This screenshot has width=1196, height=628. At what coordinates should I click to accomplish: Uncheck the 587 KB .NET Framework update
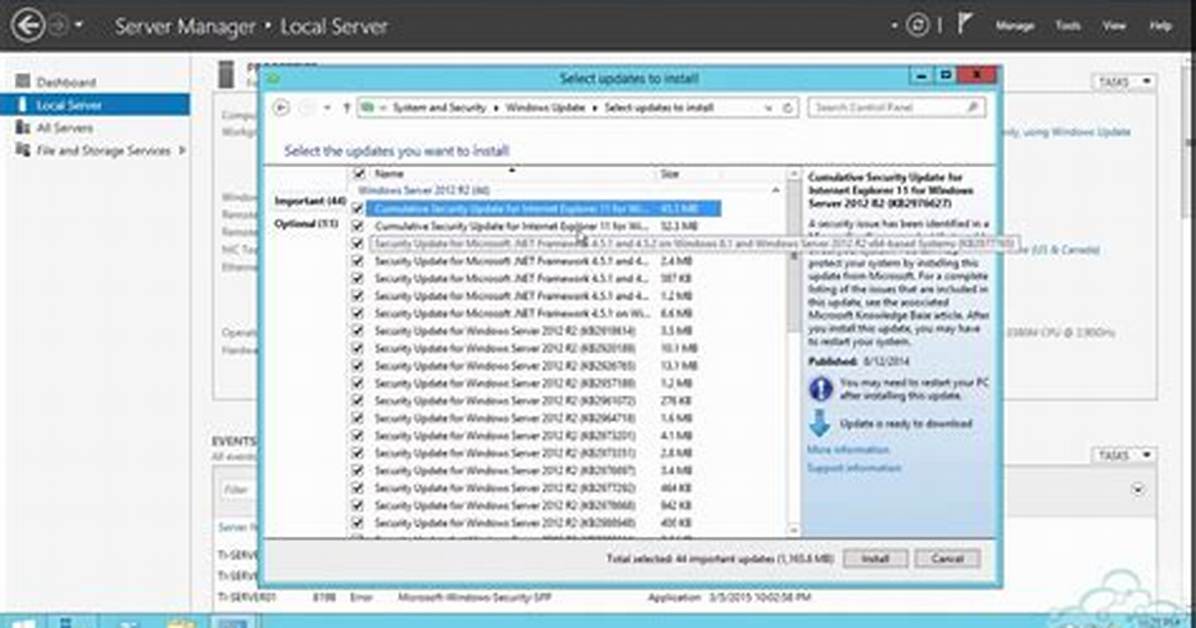tap(357, 279)
